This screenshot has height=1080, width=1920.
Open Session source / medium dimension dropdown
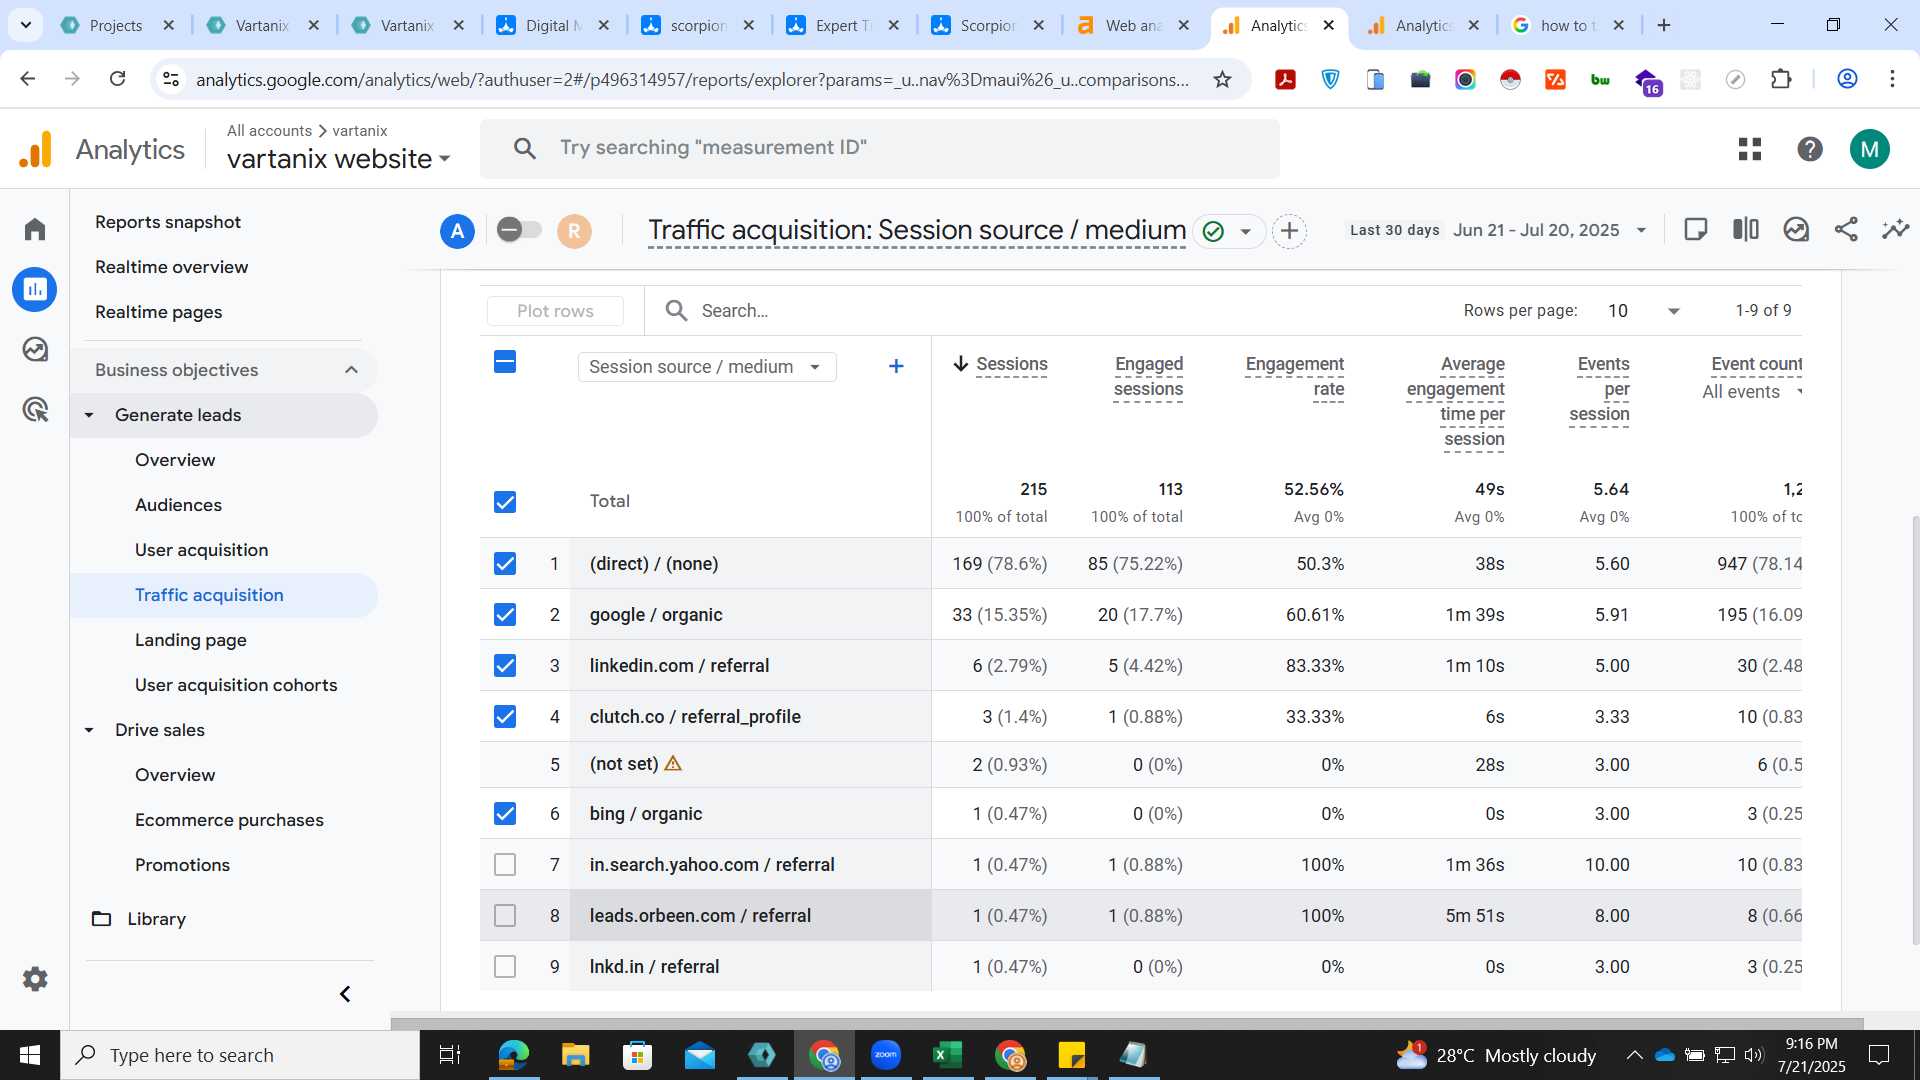tap(707, 367)
